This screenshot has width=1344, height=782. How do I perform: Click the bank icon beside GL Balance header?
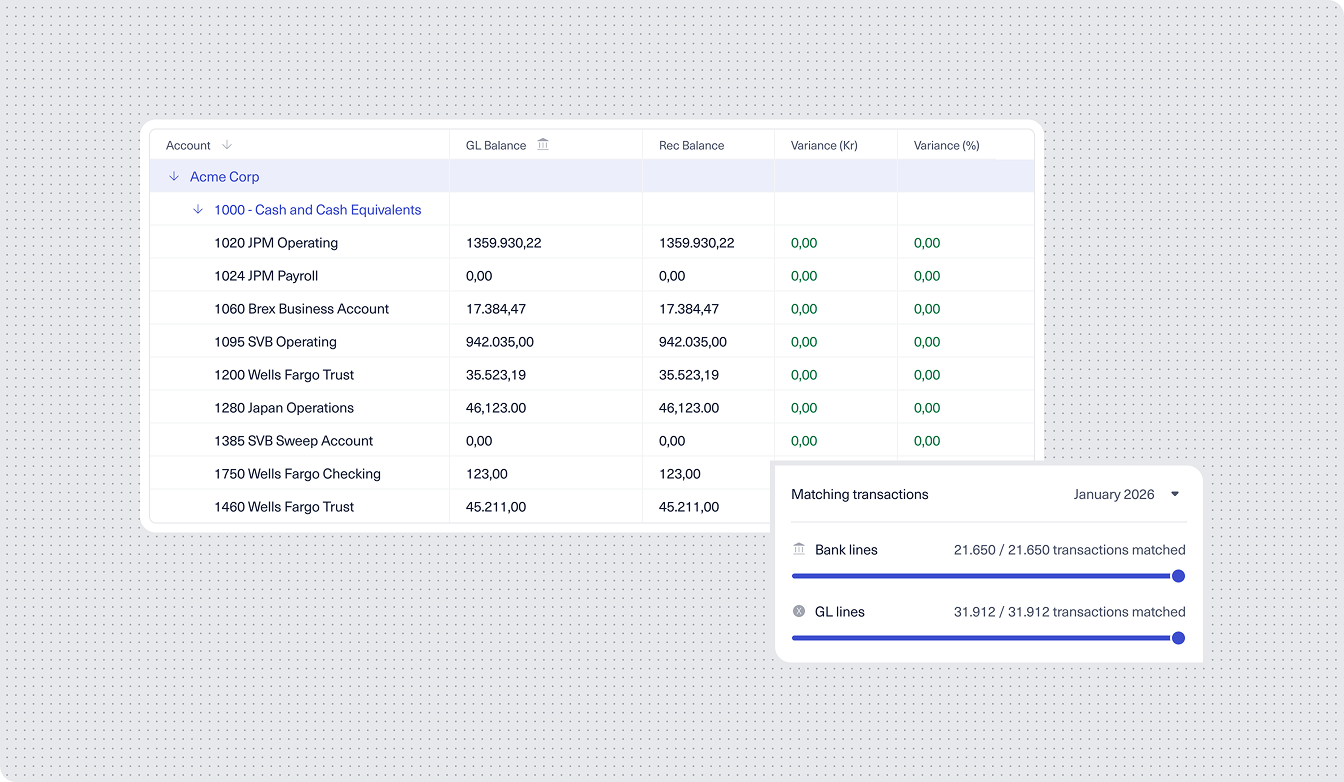[x=543, y=145]
